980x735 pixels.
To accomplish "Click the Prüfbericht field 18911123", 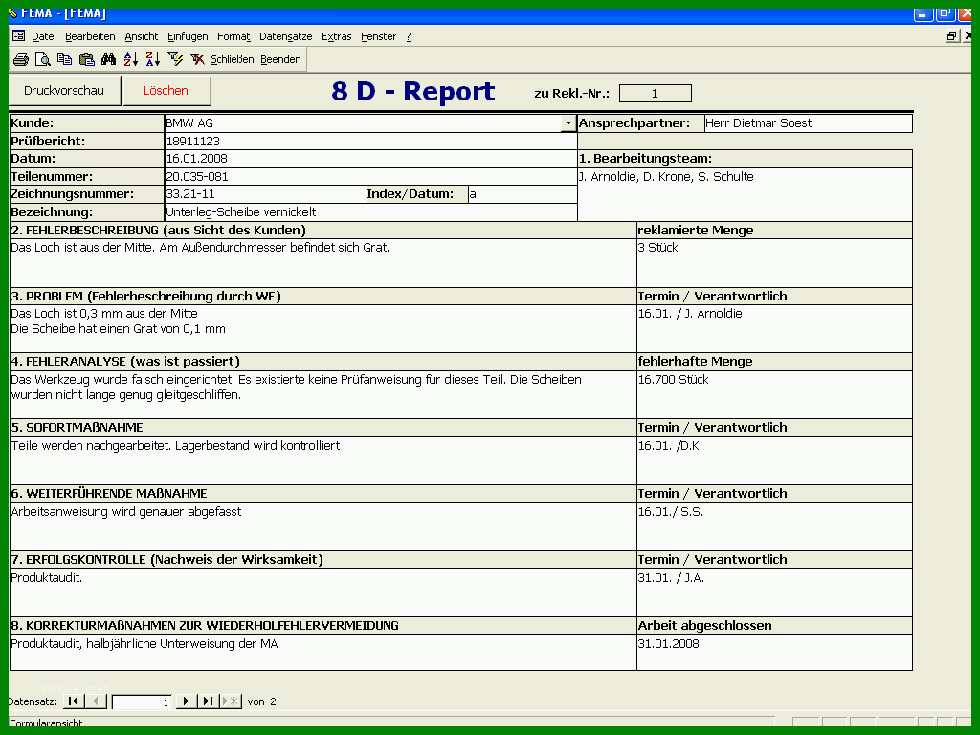I will (370, 141).
